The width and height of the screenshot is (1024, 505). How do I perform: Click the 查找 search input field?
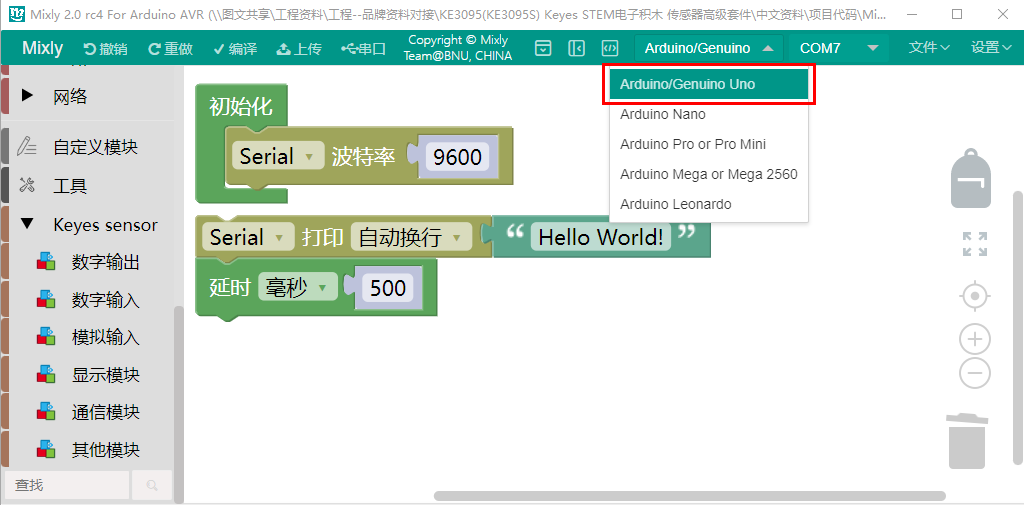click(67, 485)
